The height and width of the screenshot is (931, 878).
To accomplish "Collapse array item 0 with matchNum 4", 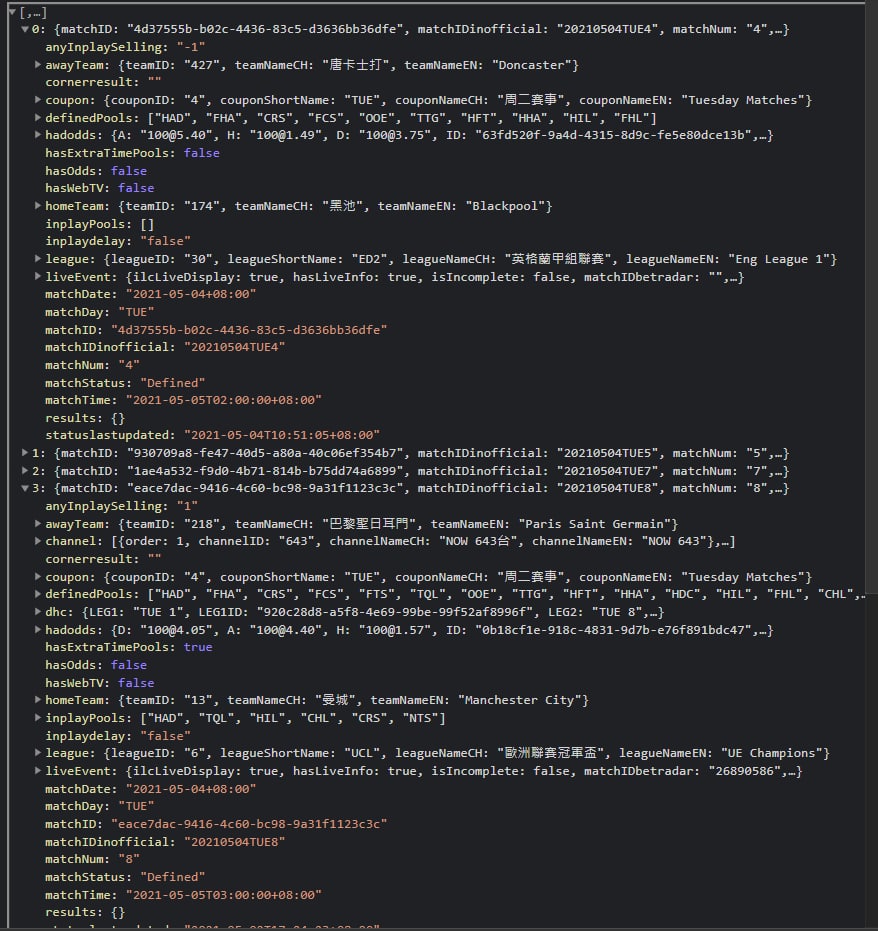I will click(25, 30).
